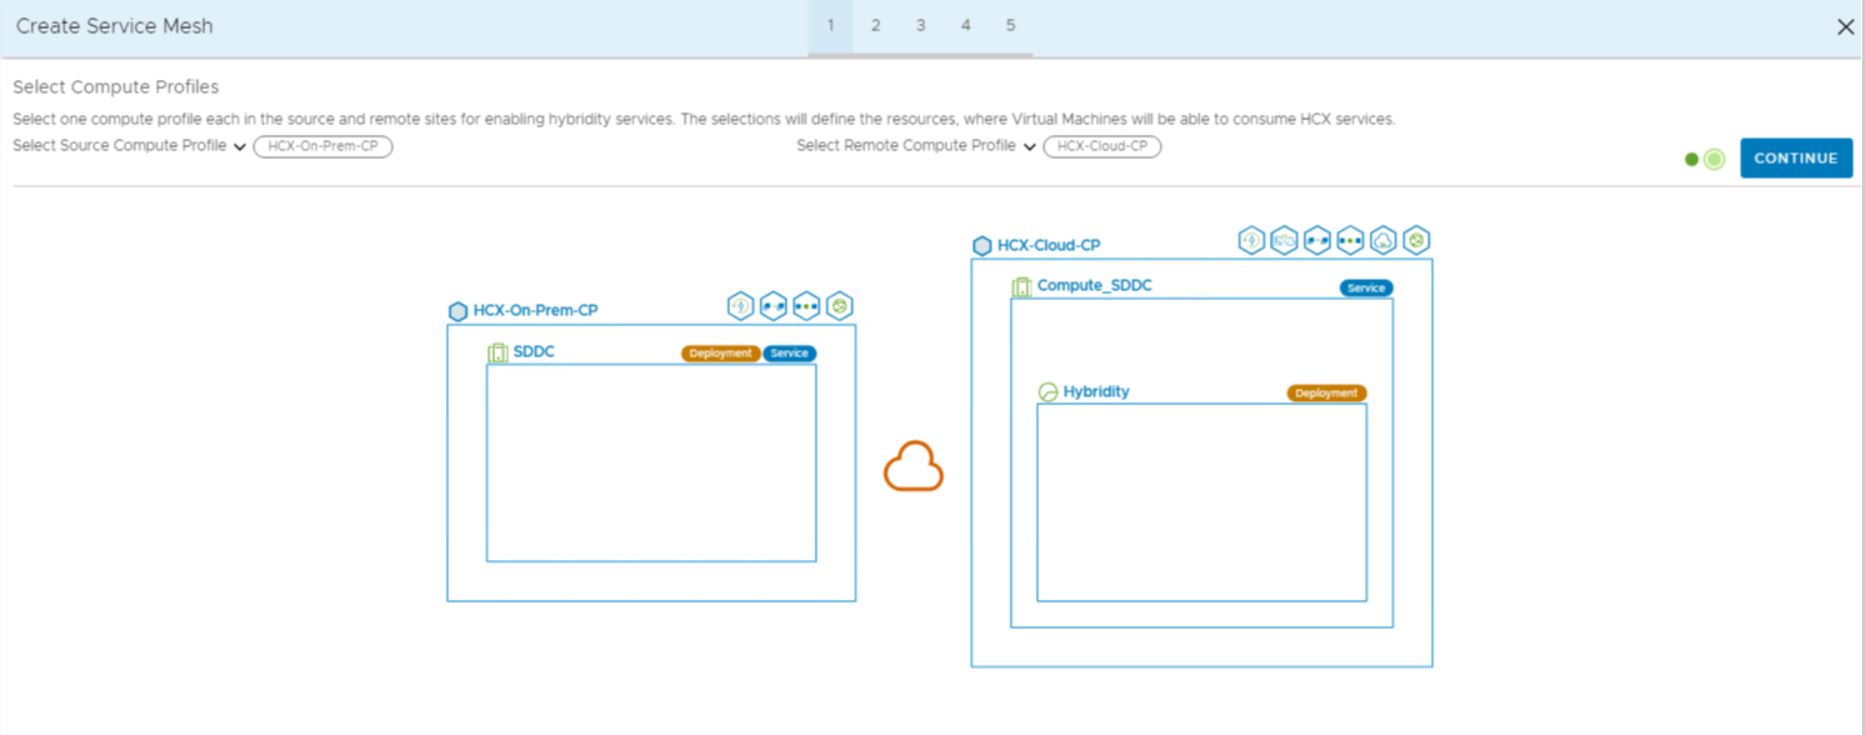
Task: Click the cloud hexagon icon above HCX-Cloud-CP box
Action: (1383, 240)
